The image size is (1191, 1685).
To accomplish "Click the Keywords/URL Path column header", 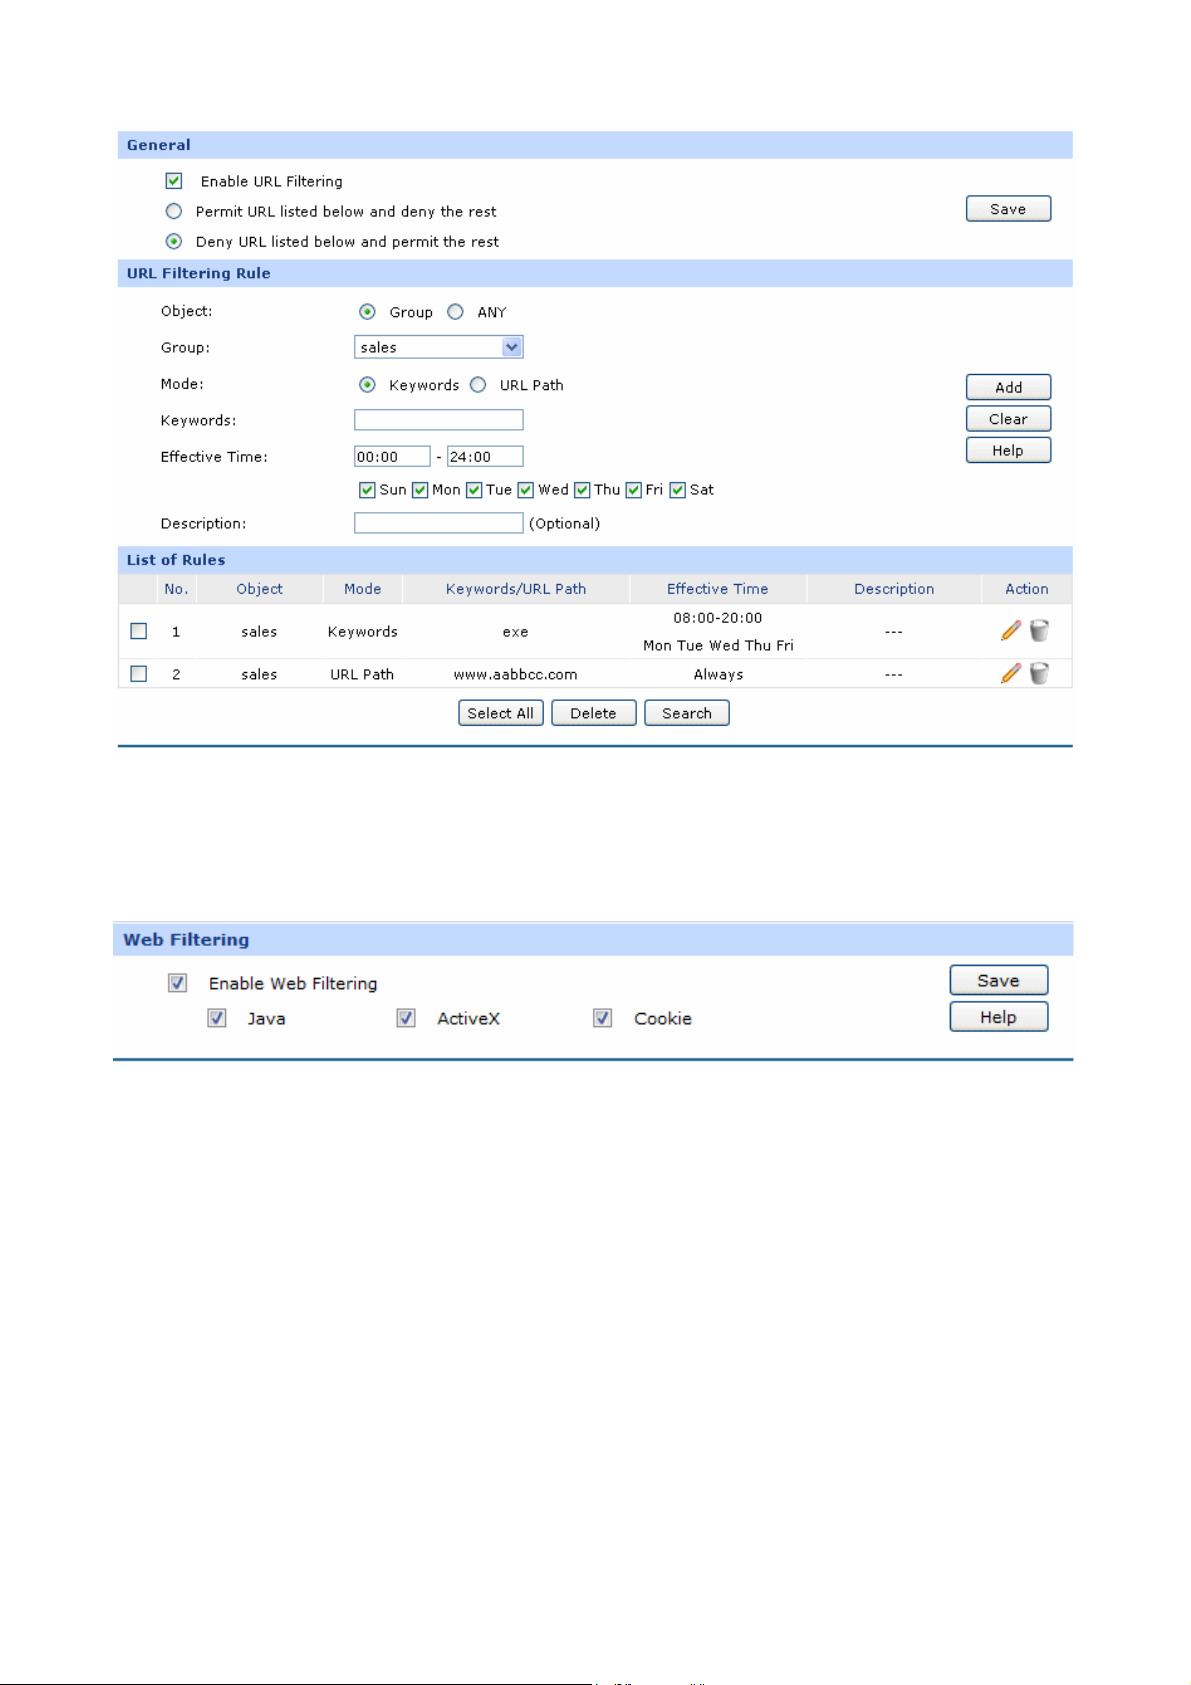I will (516, 589).
